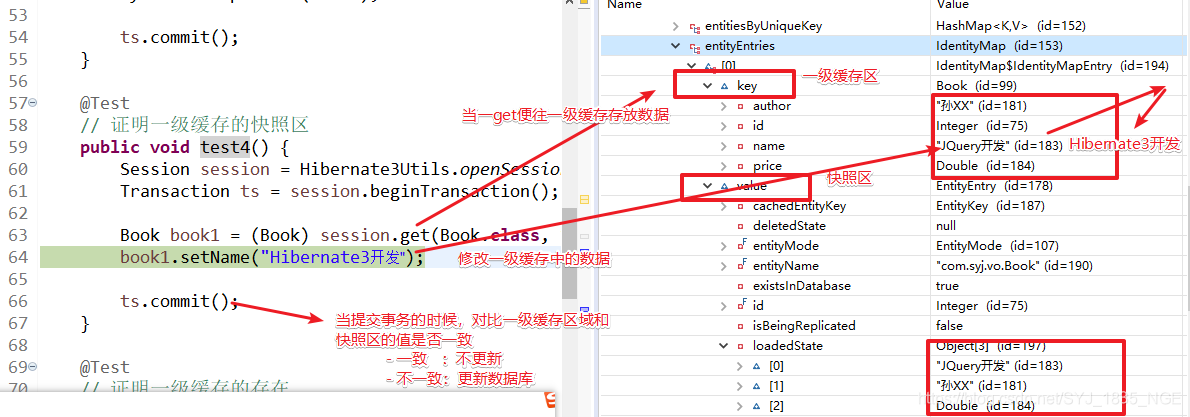Click the value HashMap<K,V> (id=152)
The height and width of the screenshot is (417, 1190).
pos(1011,27)
